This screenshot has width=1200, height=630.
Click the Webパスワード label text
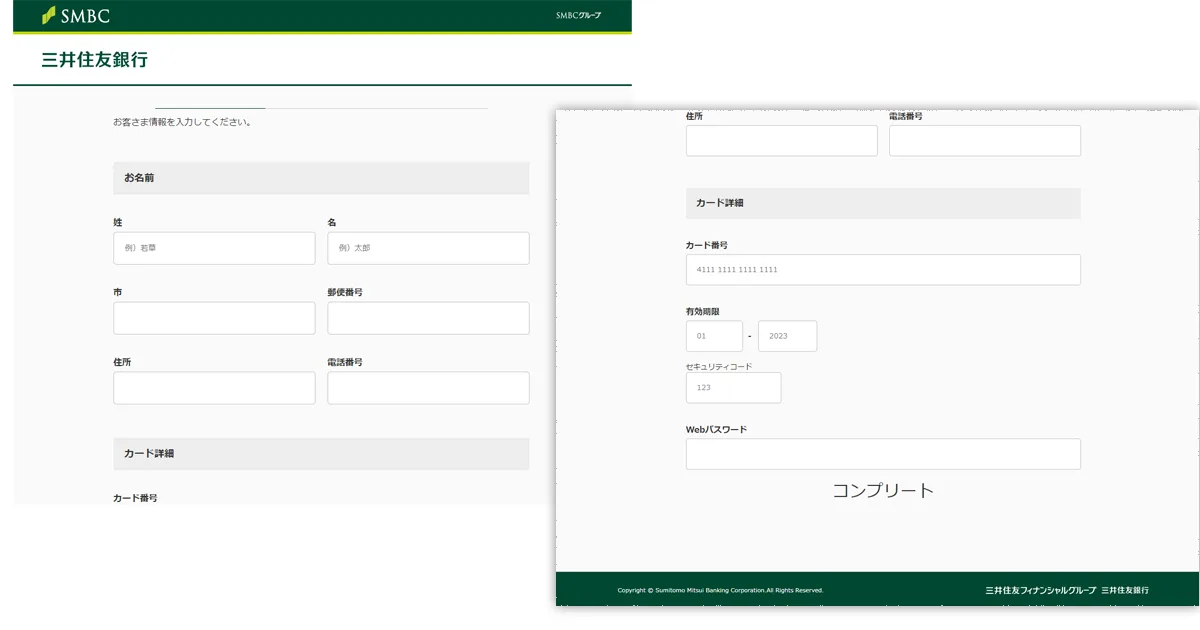[716, 429]
